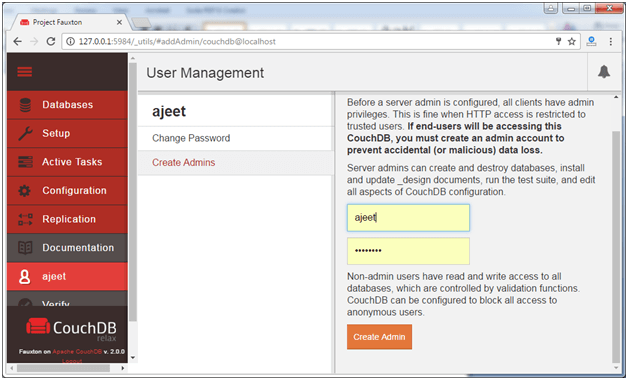Open a new browser tab
This screenshot has width=628, height=380.
click(x=141, y=23)
